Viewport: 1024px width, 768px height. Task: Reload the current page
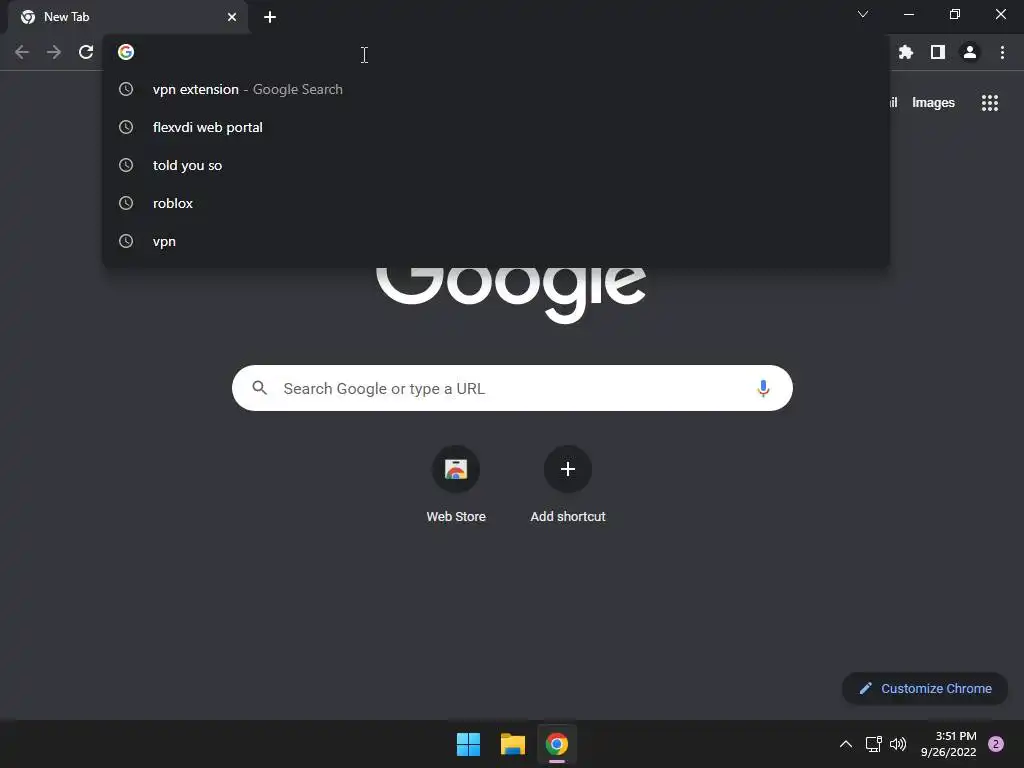(x=86, y=52)
